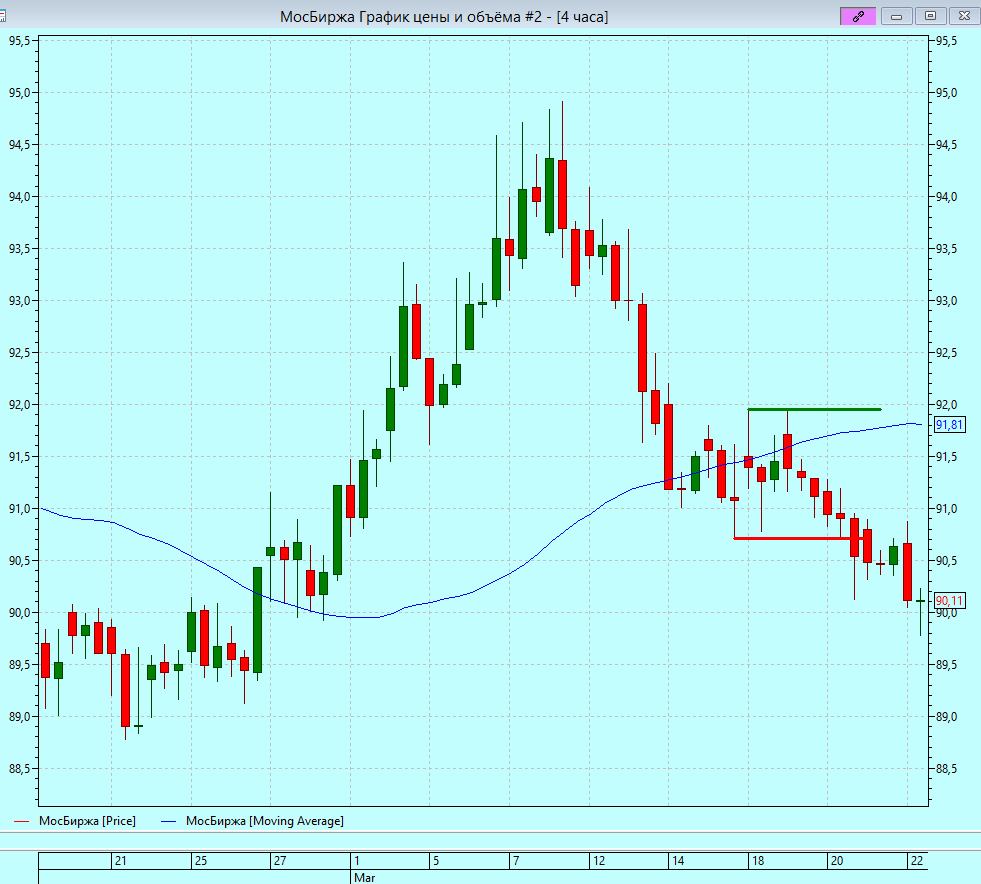
Task: Click date 21 on the time axis
Action: pyautogui.click(x=121, y=861)
